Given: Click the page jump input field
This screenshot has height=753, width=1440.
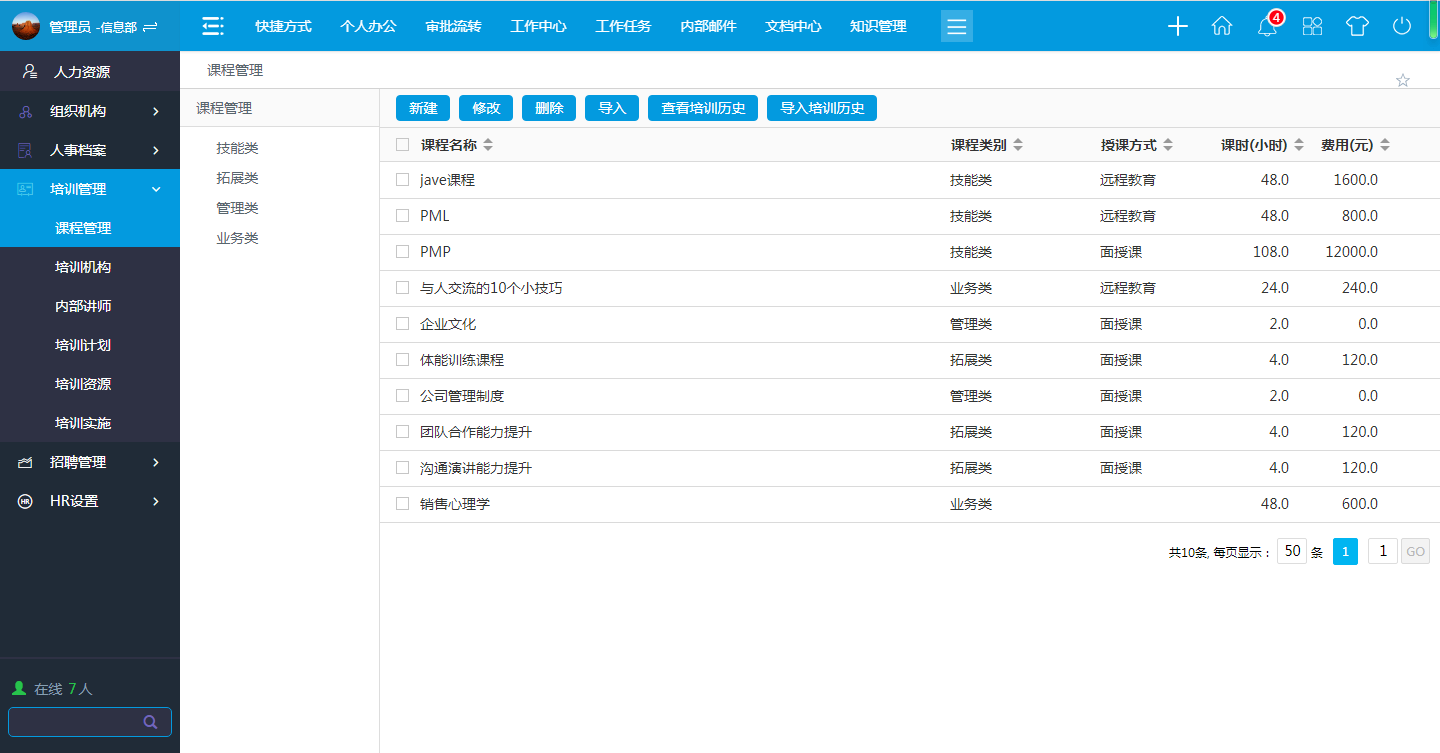Looking at the screenshot, I should pyautogui.click(x=1383, y=551).
